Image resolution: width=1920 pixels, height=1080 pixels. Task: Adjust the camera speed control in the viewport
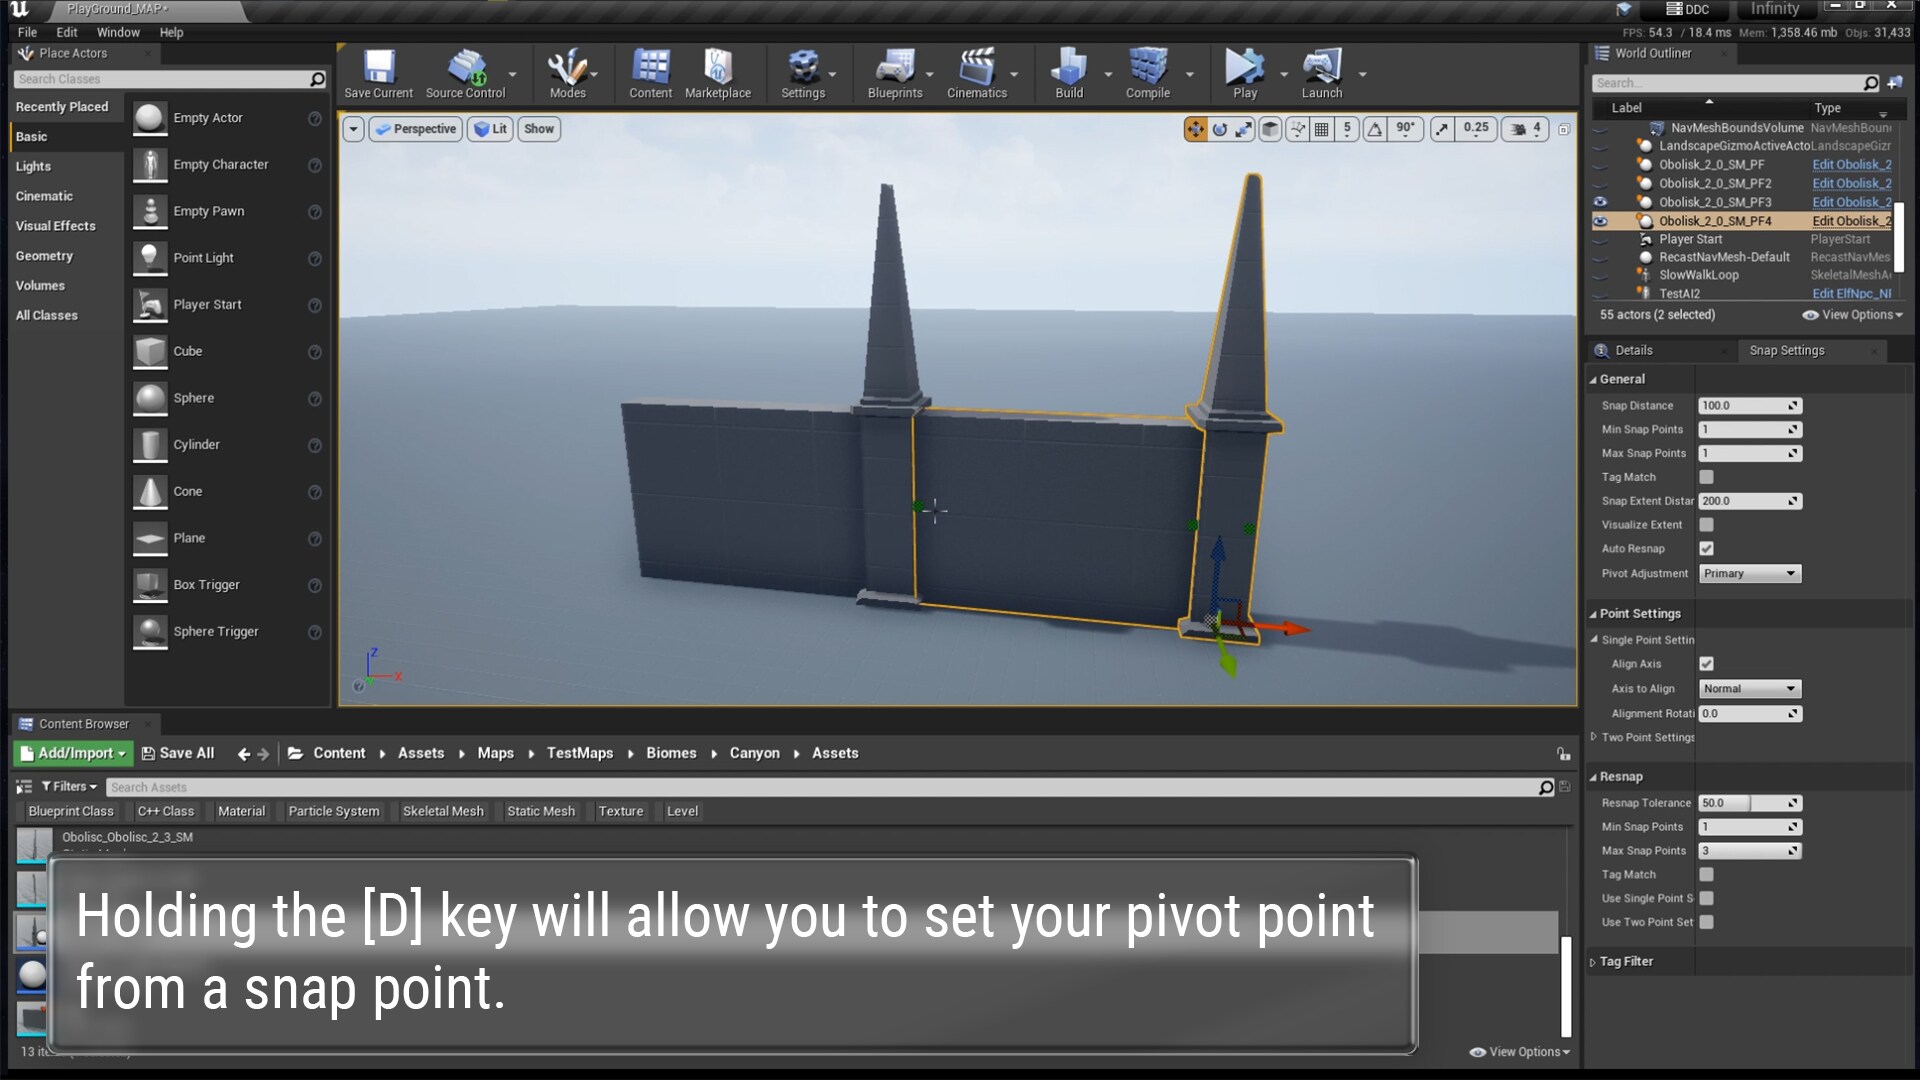[x=1524, y=129]
